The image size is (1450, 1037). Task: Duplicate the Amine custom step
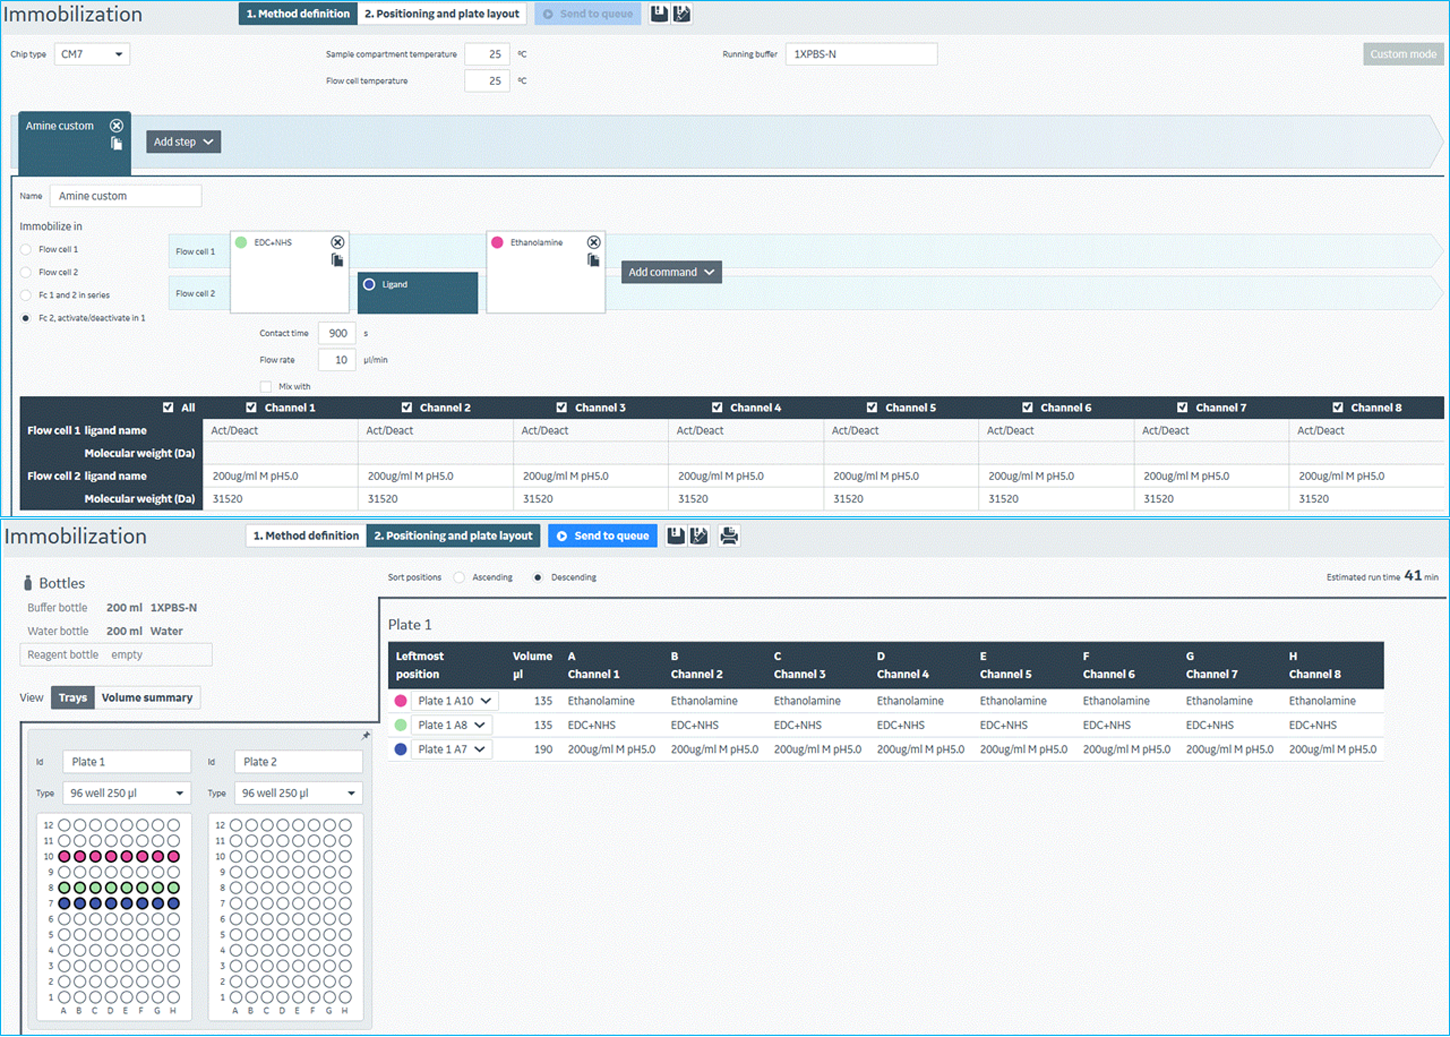coord(117,144)
